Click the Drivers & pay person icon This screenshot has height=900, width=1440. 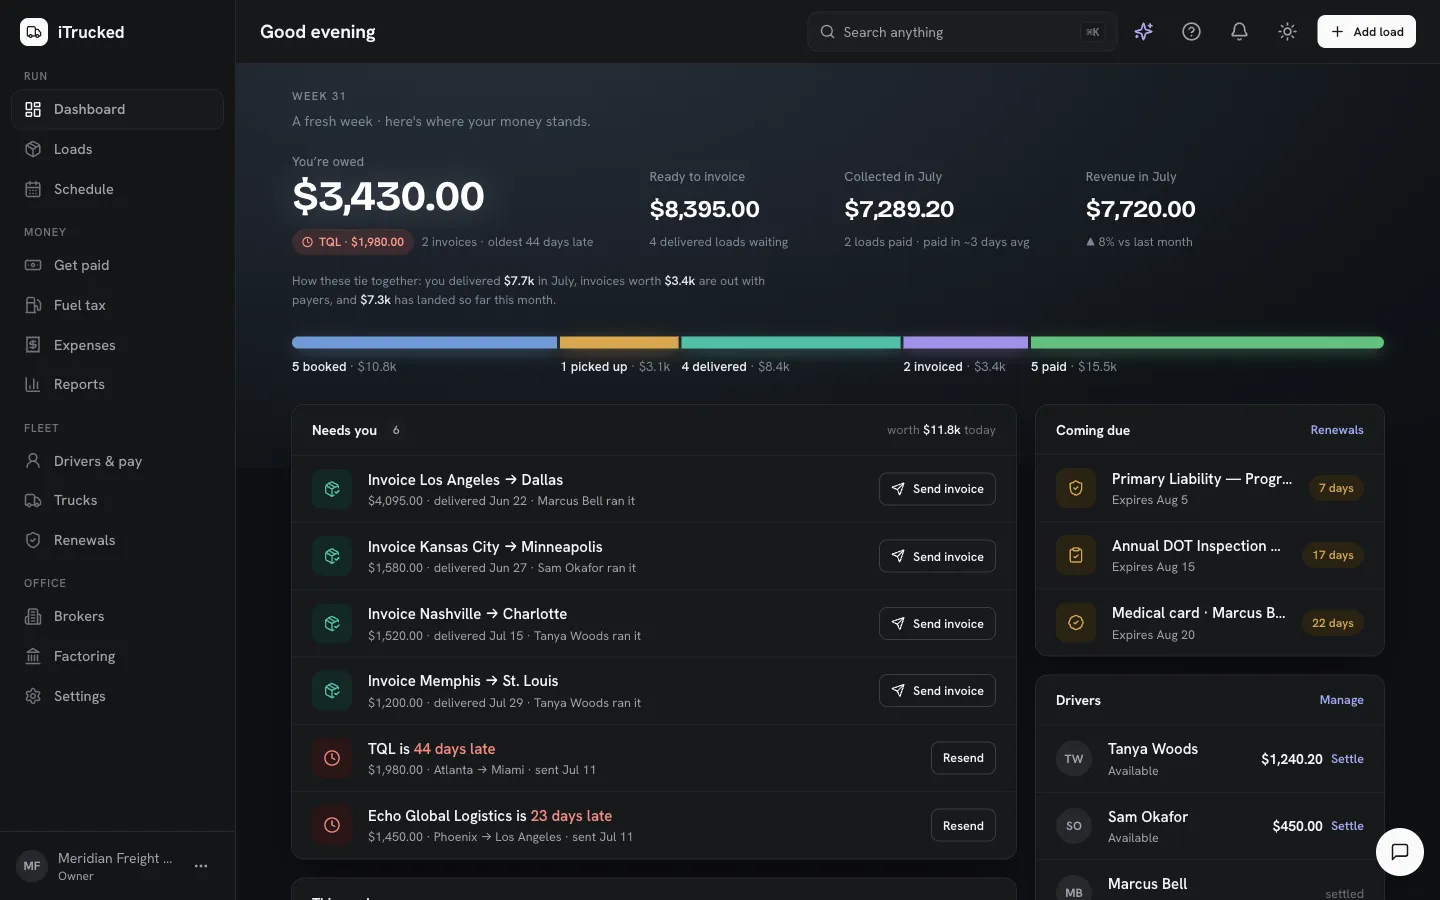click(33, 461)
